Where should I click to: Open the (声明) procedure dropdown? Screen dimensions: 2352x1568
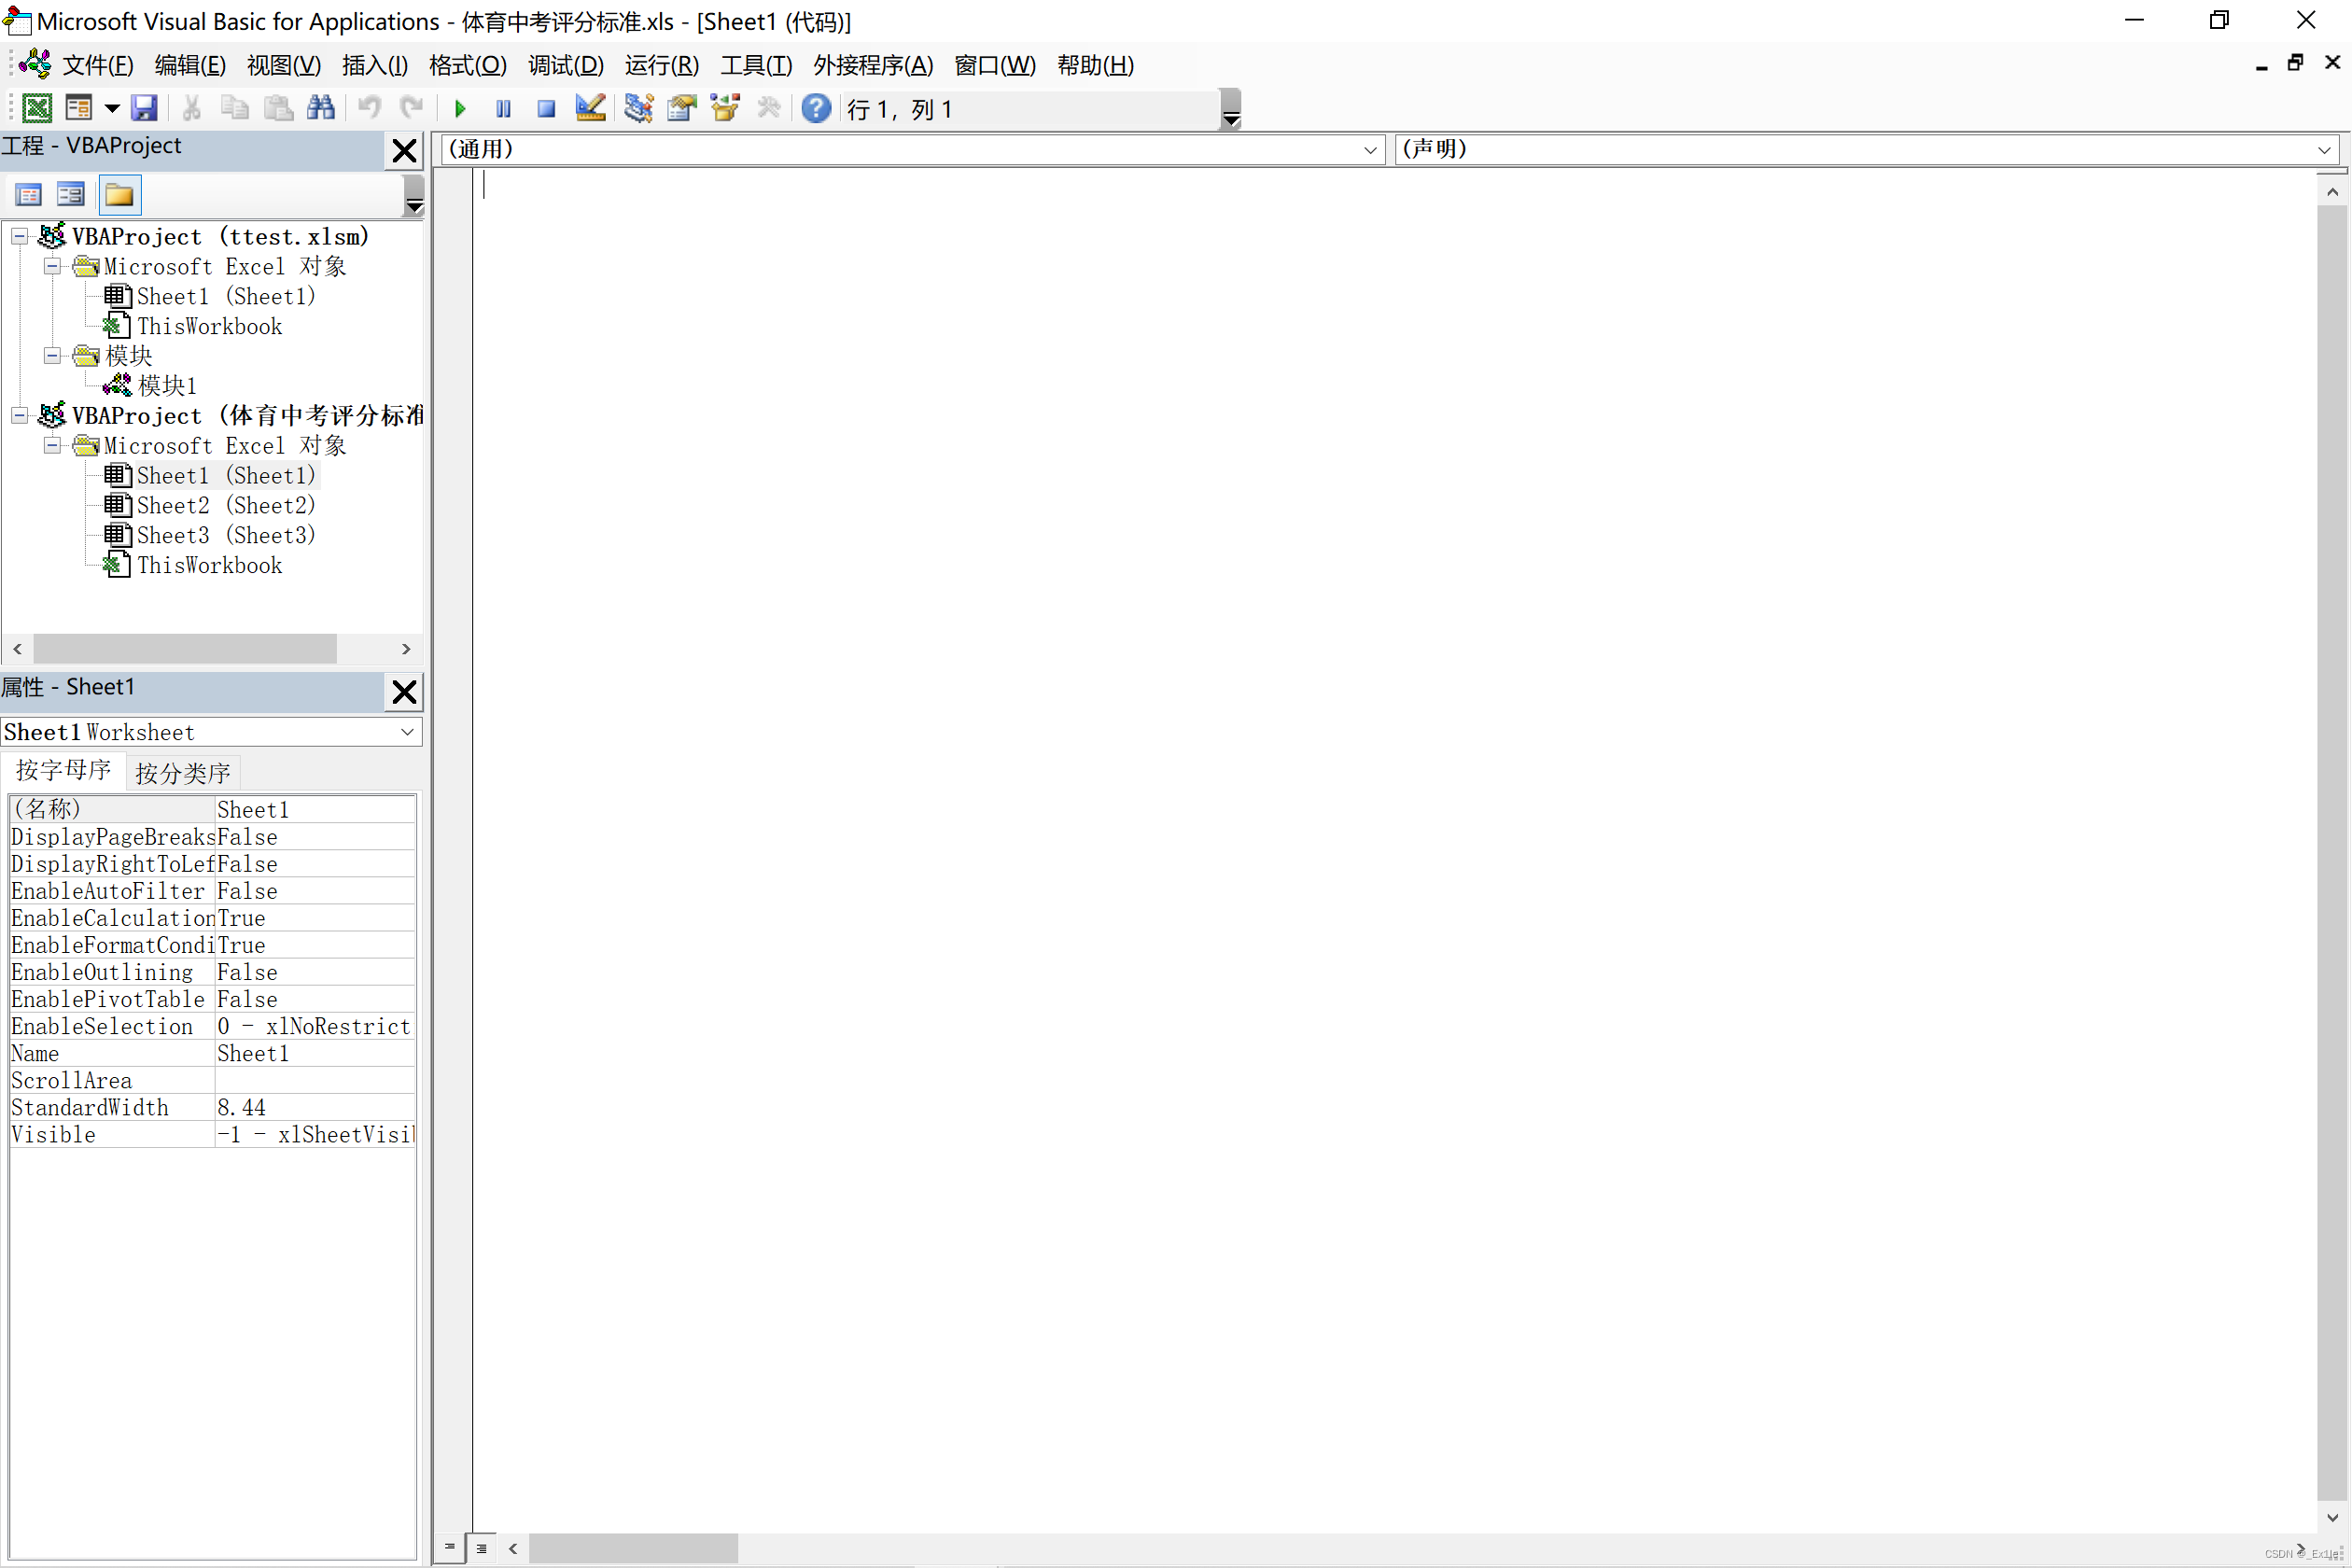(2323, 150)
